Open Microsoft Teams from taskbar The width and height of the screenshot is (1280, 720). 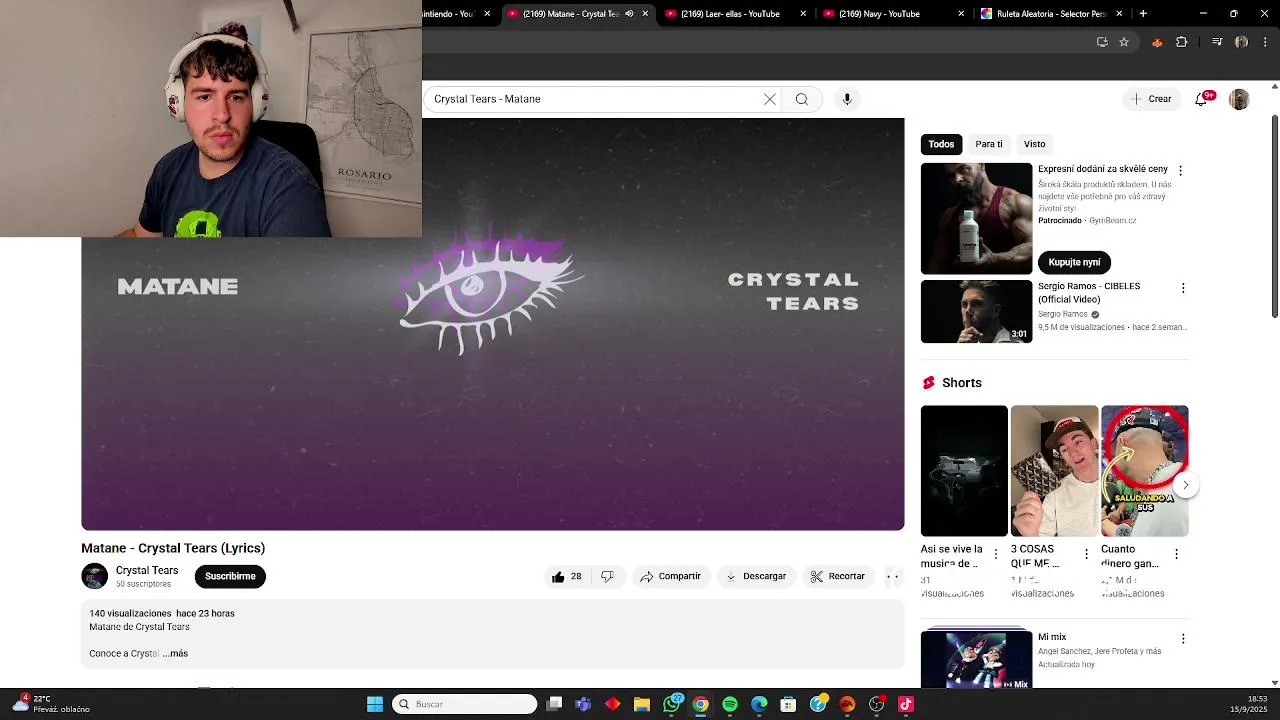583,704
